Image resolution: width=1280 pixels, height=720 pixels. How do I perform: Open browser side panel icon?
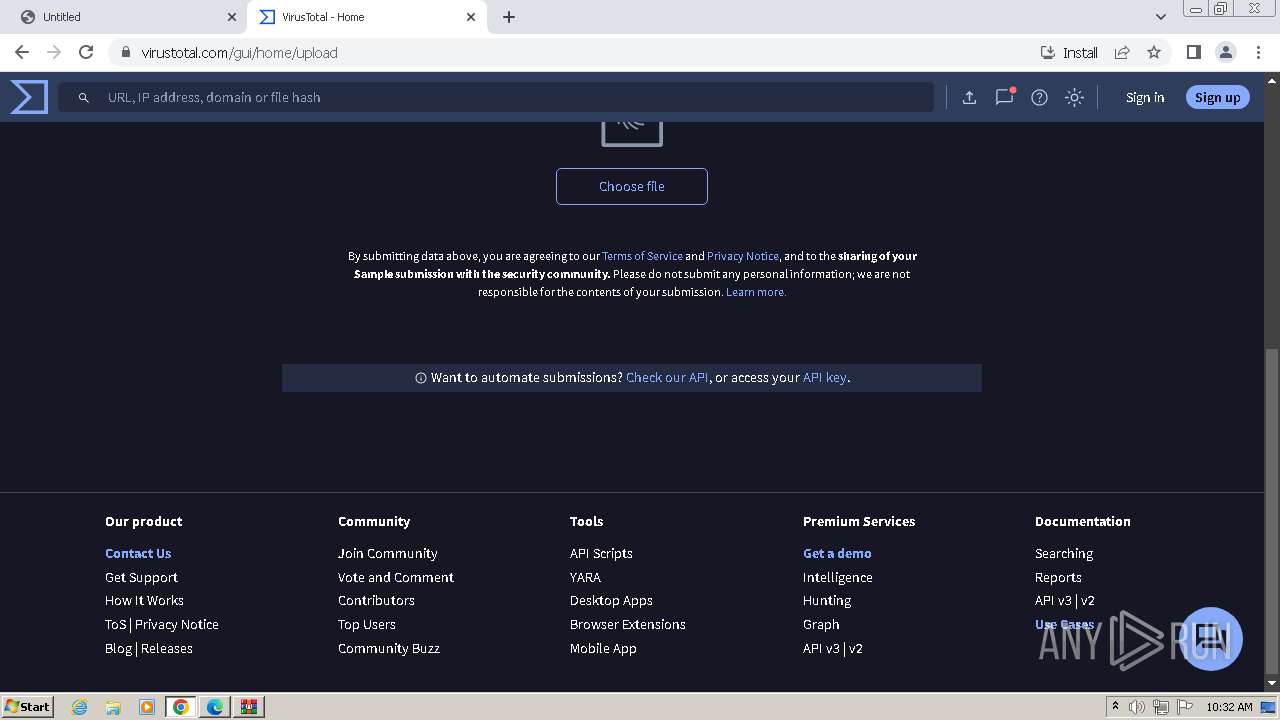click(1193, 52)
